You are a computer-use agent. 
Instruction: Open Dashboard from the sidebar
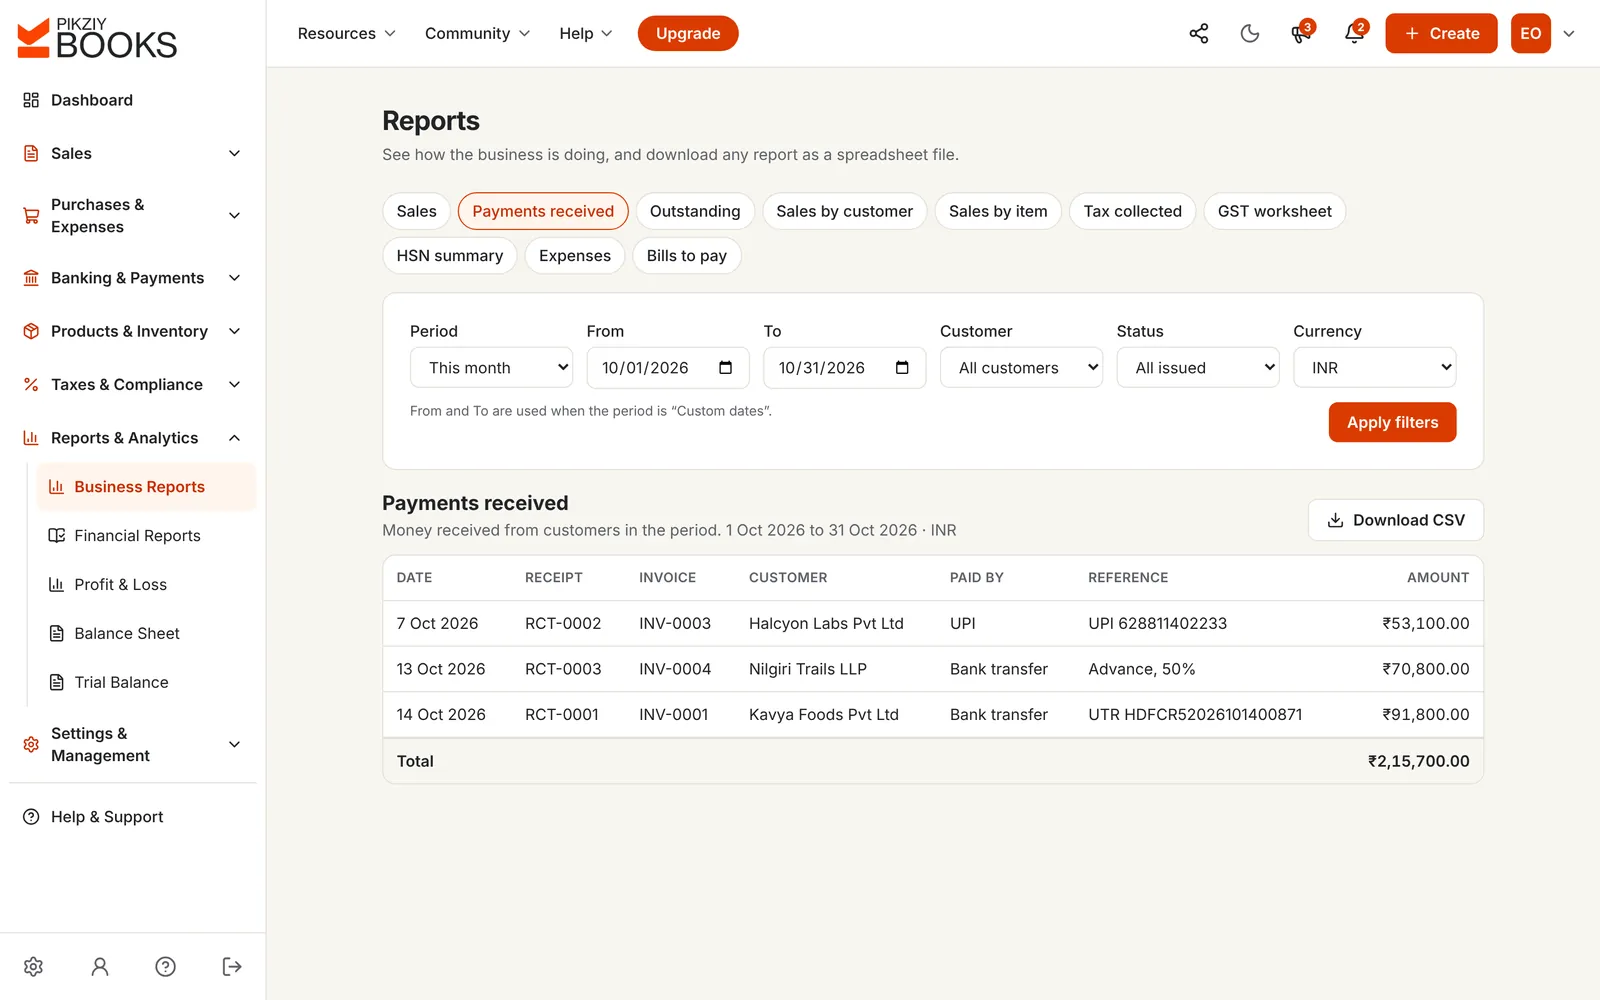click(x=133, y=100)
